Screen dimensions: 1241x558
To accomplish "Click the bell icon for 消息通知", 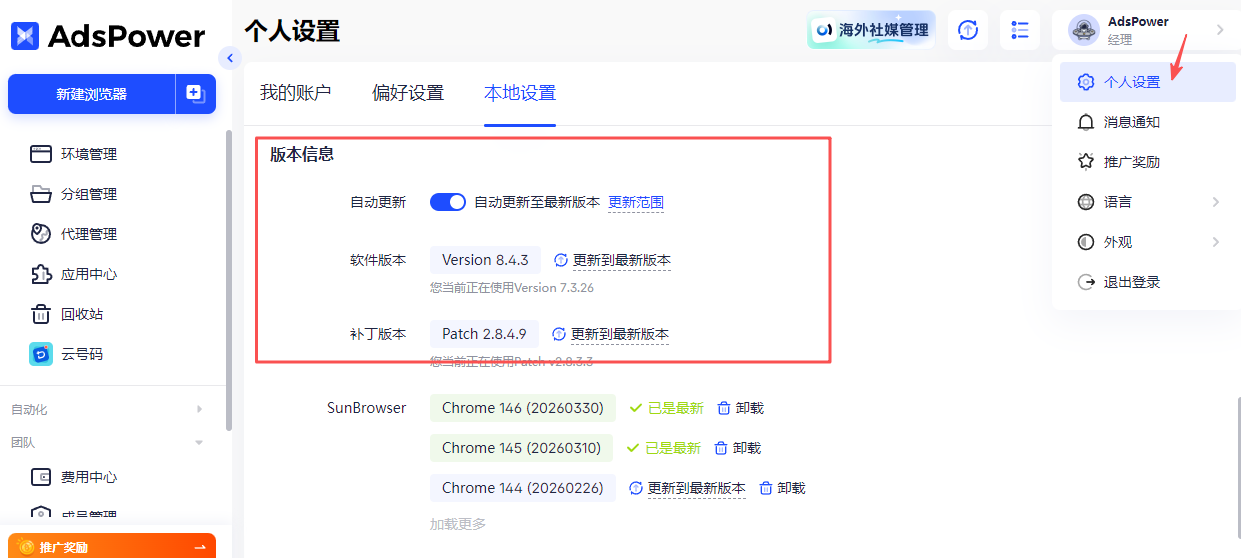I will 1086,122.
